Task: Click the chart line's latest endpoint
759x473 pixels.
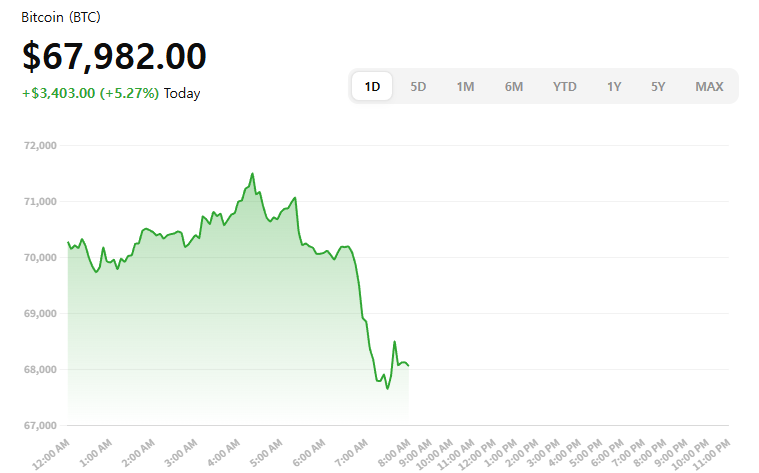Action: 408,366
